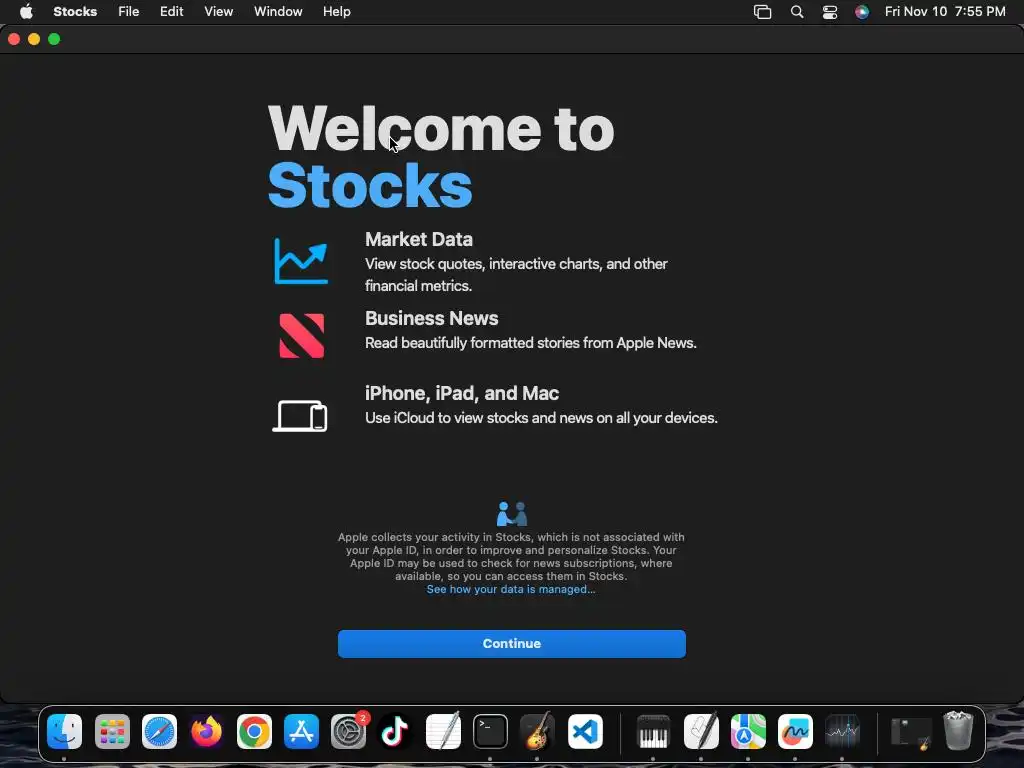Click the Apple News icon
The height and width of the screenshot is (768, 1024).
click(301, 336)
